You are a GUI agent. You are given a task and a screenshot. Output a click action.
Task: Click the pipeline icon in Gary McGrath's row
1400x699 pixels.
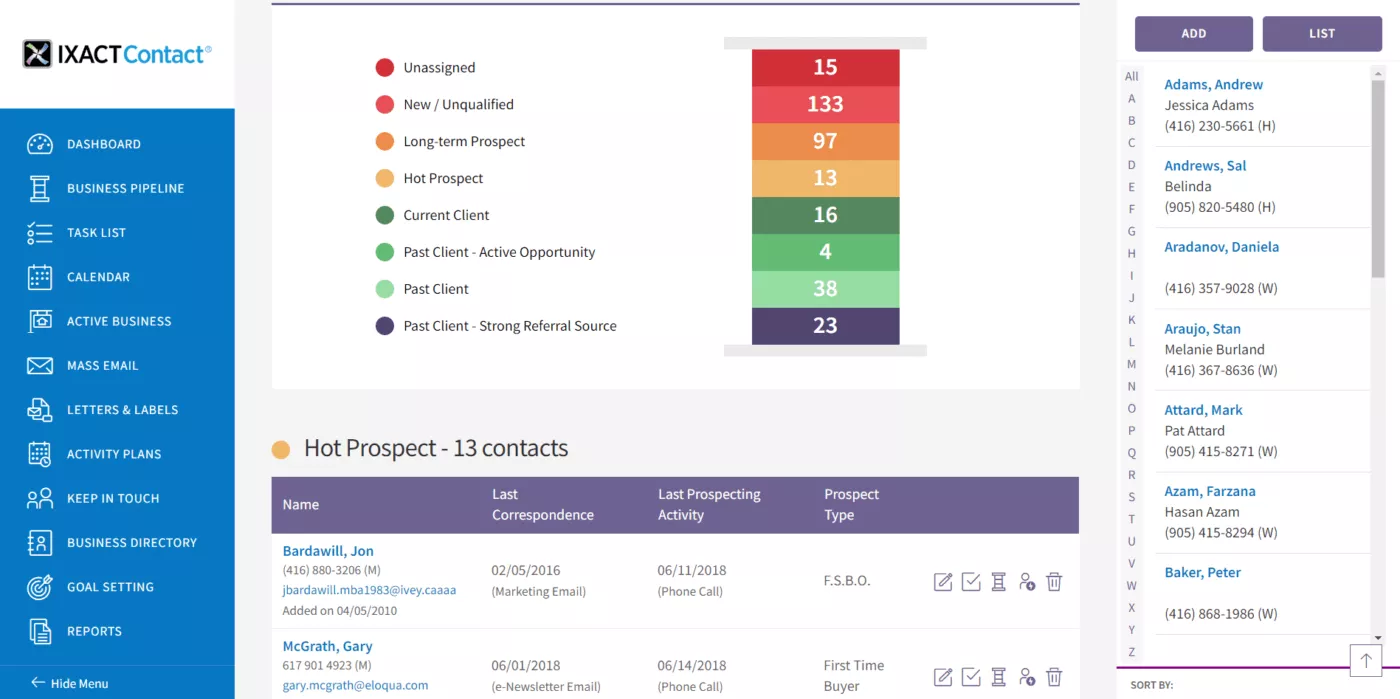(998, 677)
